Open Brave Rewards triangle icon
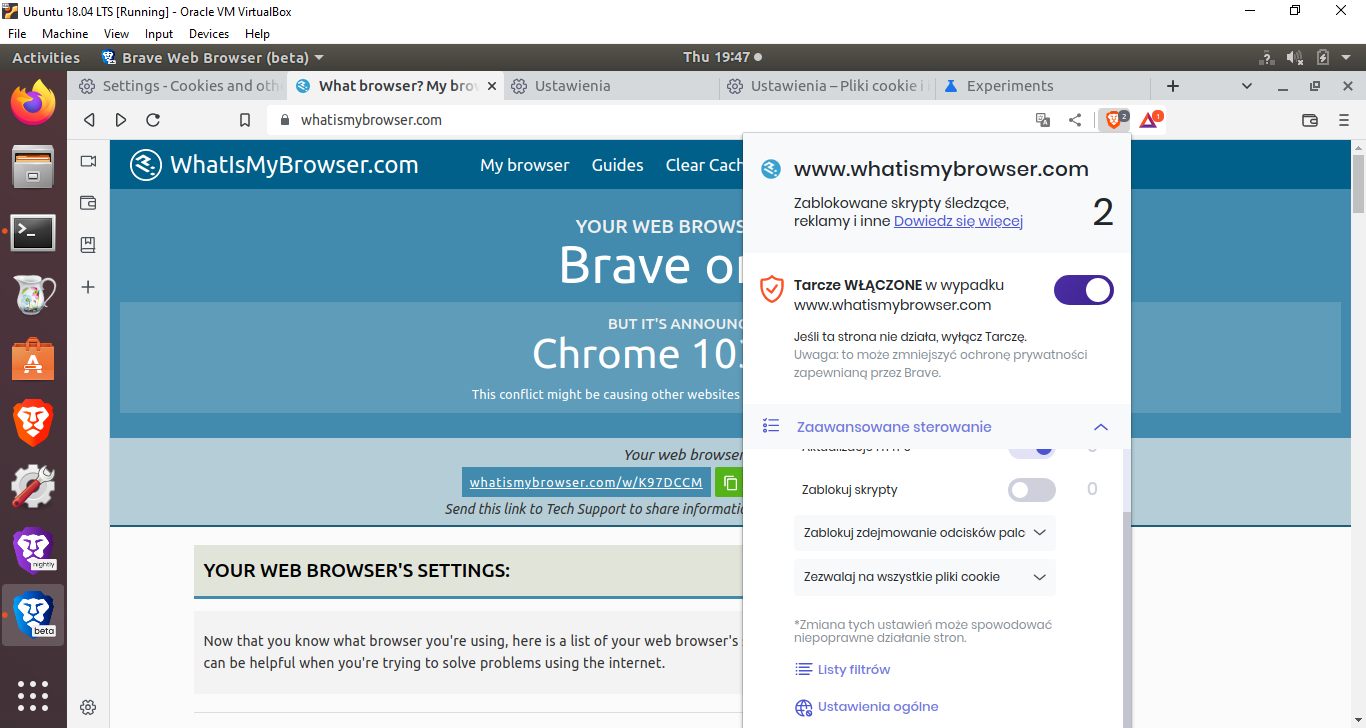The height and width of the screenshot is (728, 1366). [1148, 119]
